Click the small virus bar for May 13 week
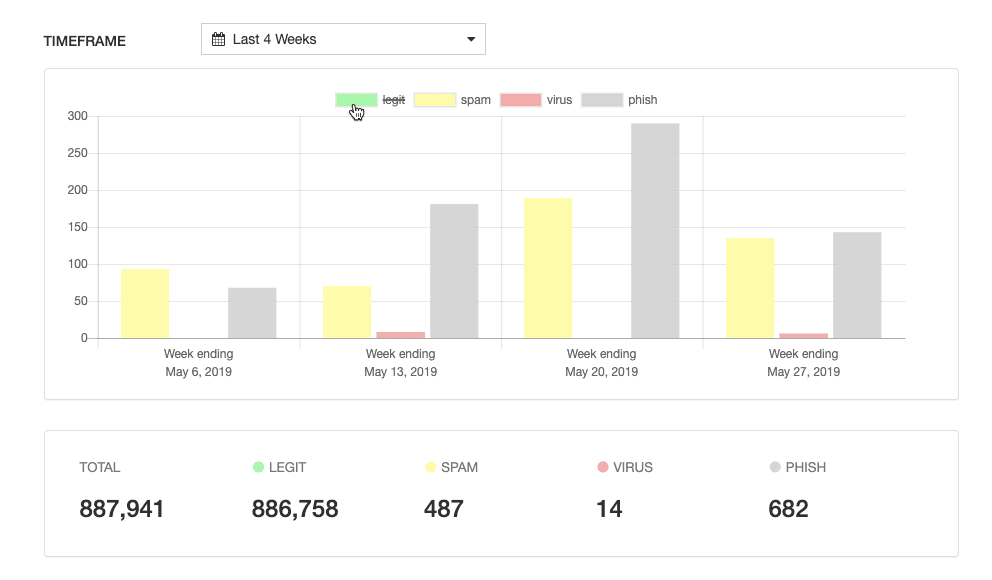 click(x=400, y=335)
